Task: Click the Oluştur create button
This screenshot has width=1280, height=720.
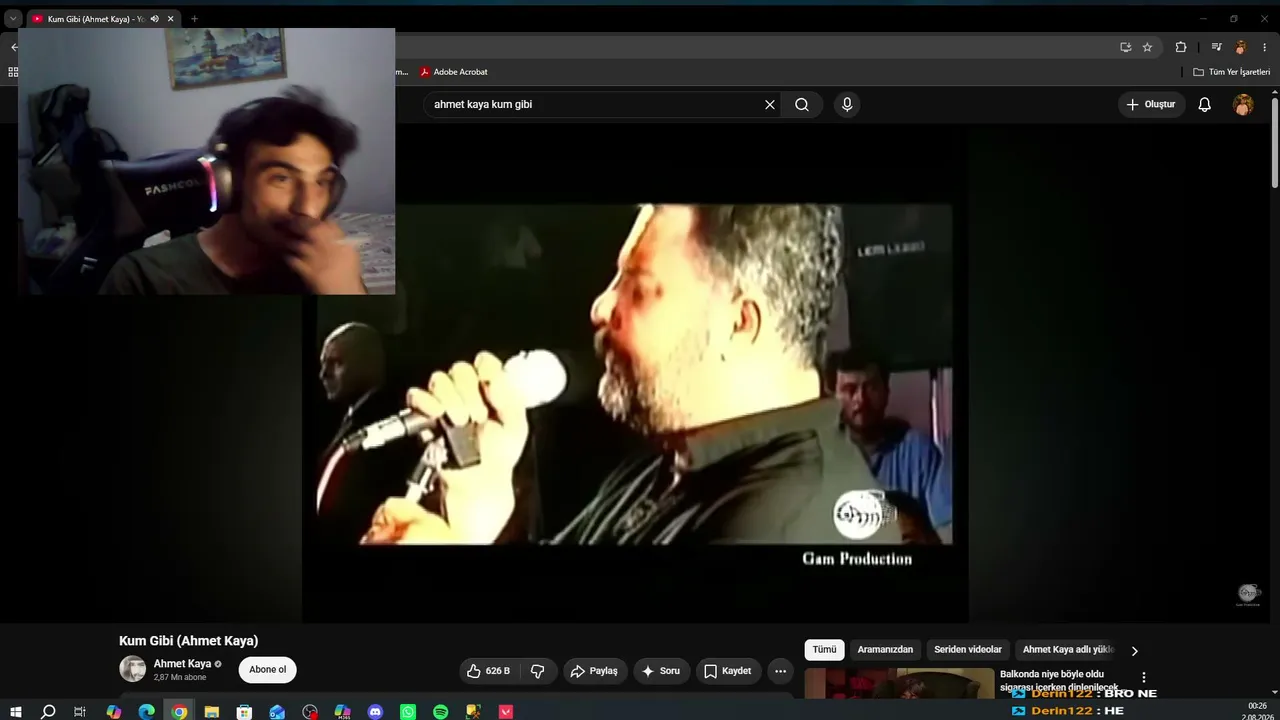Action: coord(1152,104)
